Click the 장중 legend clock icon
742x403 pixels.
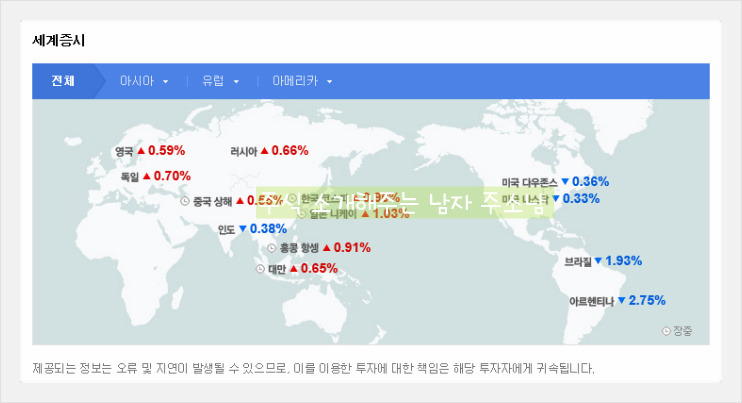click(666, 331)
